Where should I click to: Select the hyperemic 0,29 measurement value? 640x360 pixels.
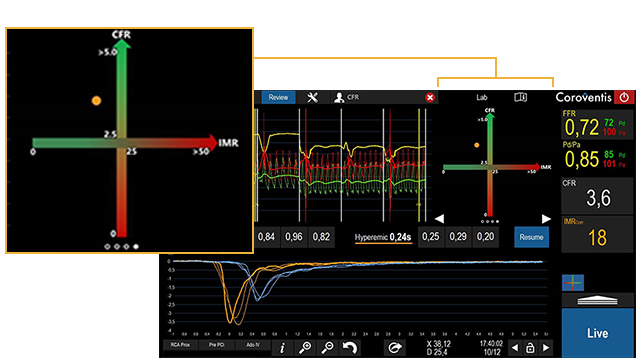(x=458, y=237)
